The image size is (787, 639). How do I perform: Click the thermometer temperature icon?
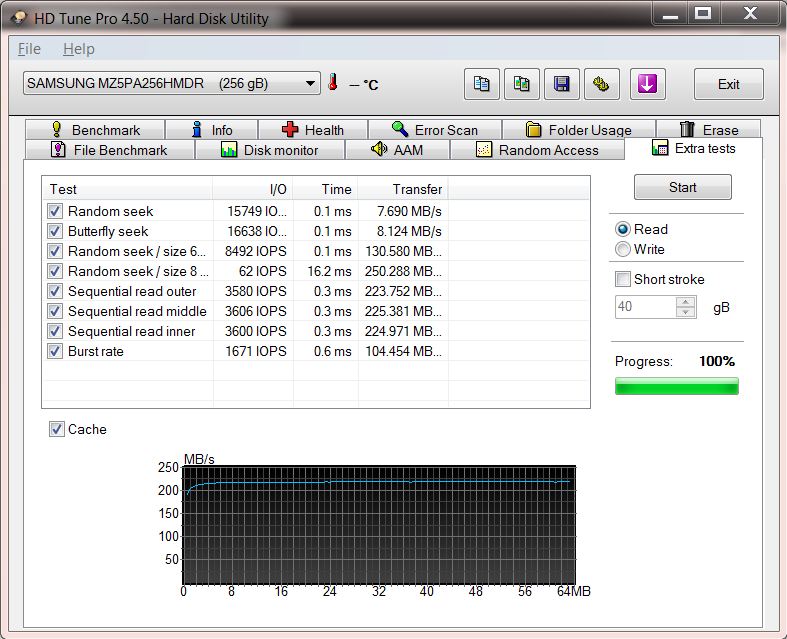click(333, 84)
